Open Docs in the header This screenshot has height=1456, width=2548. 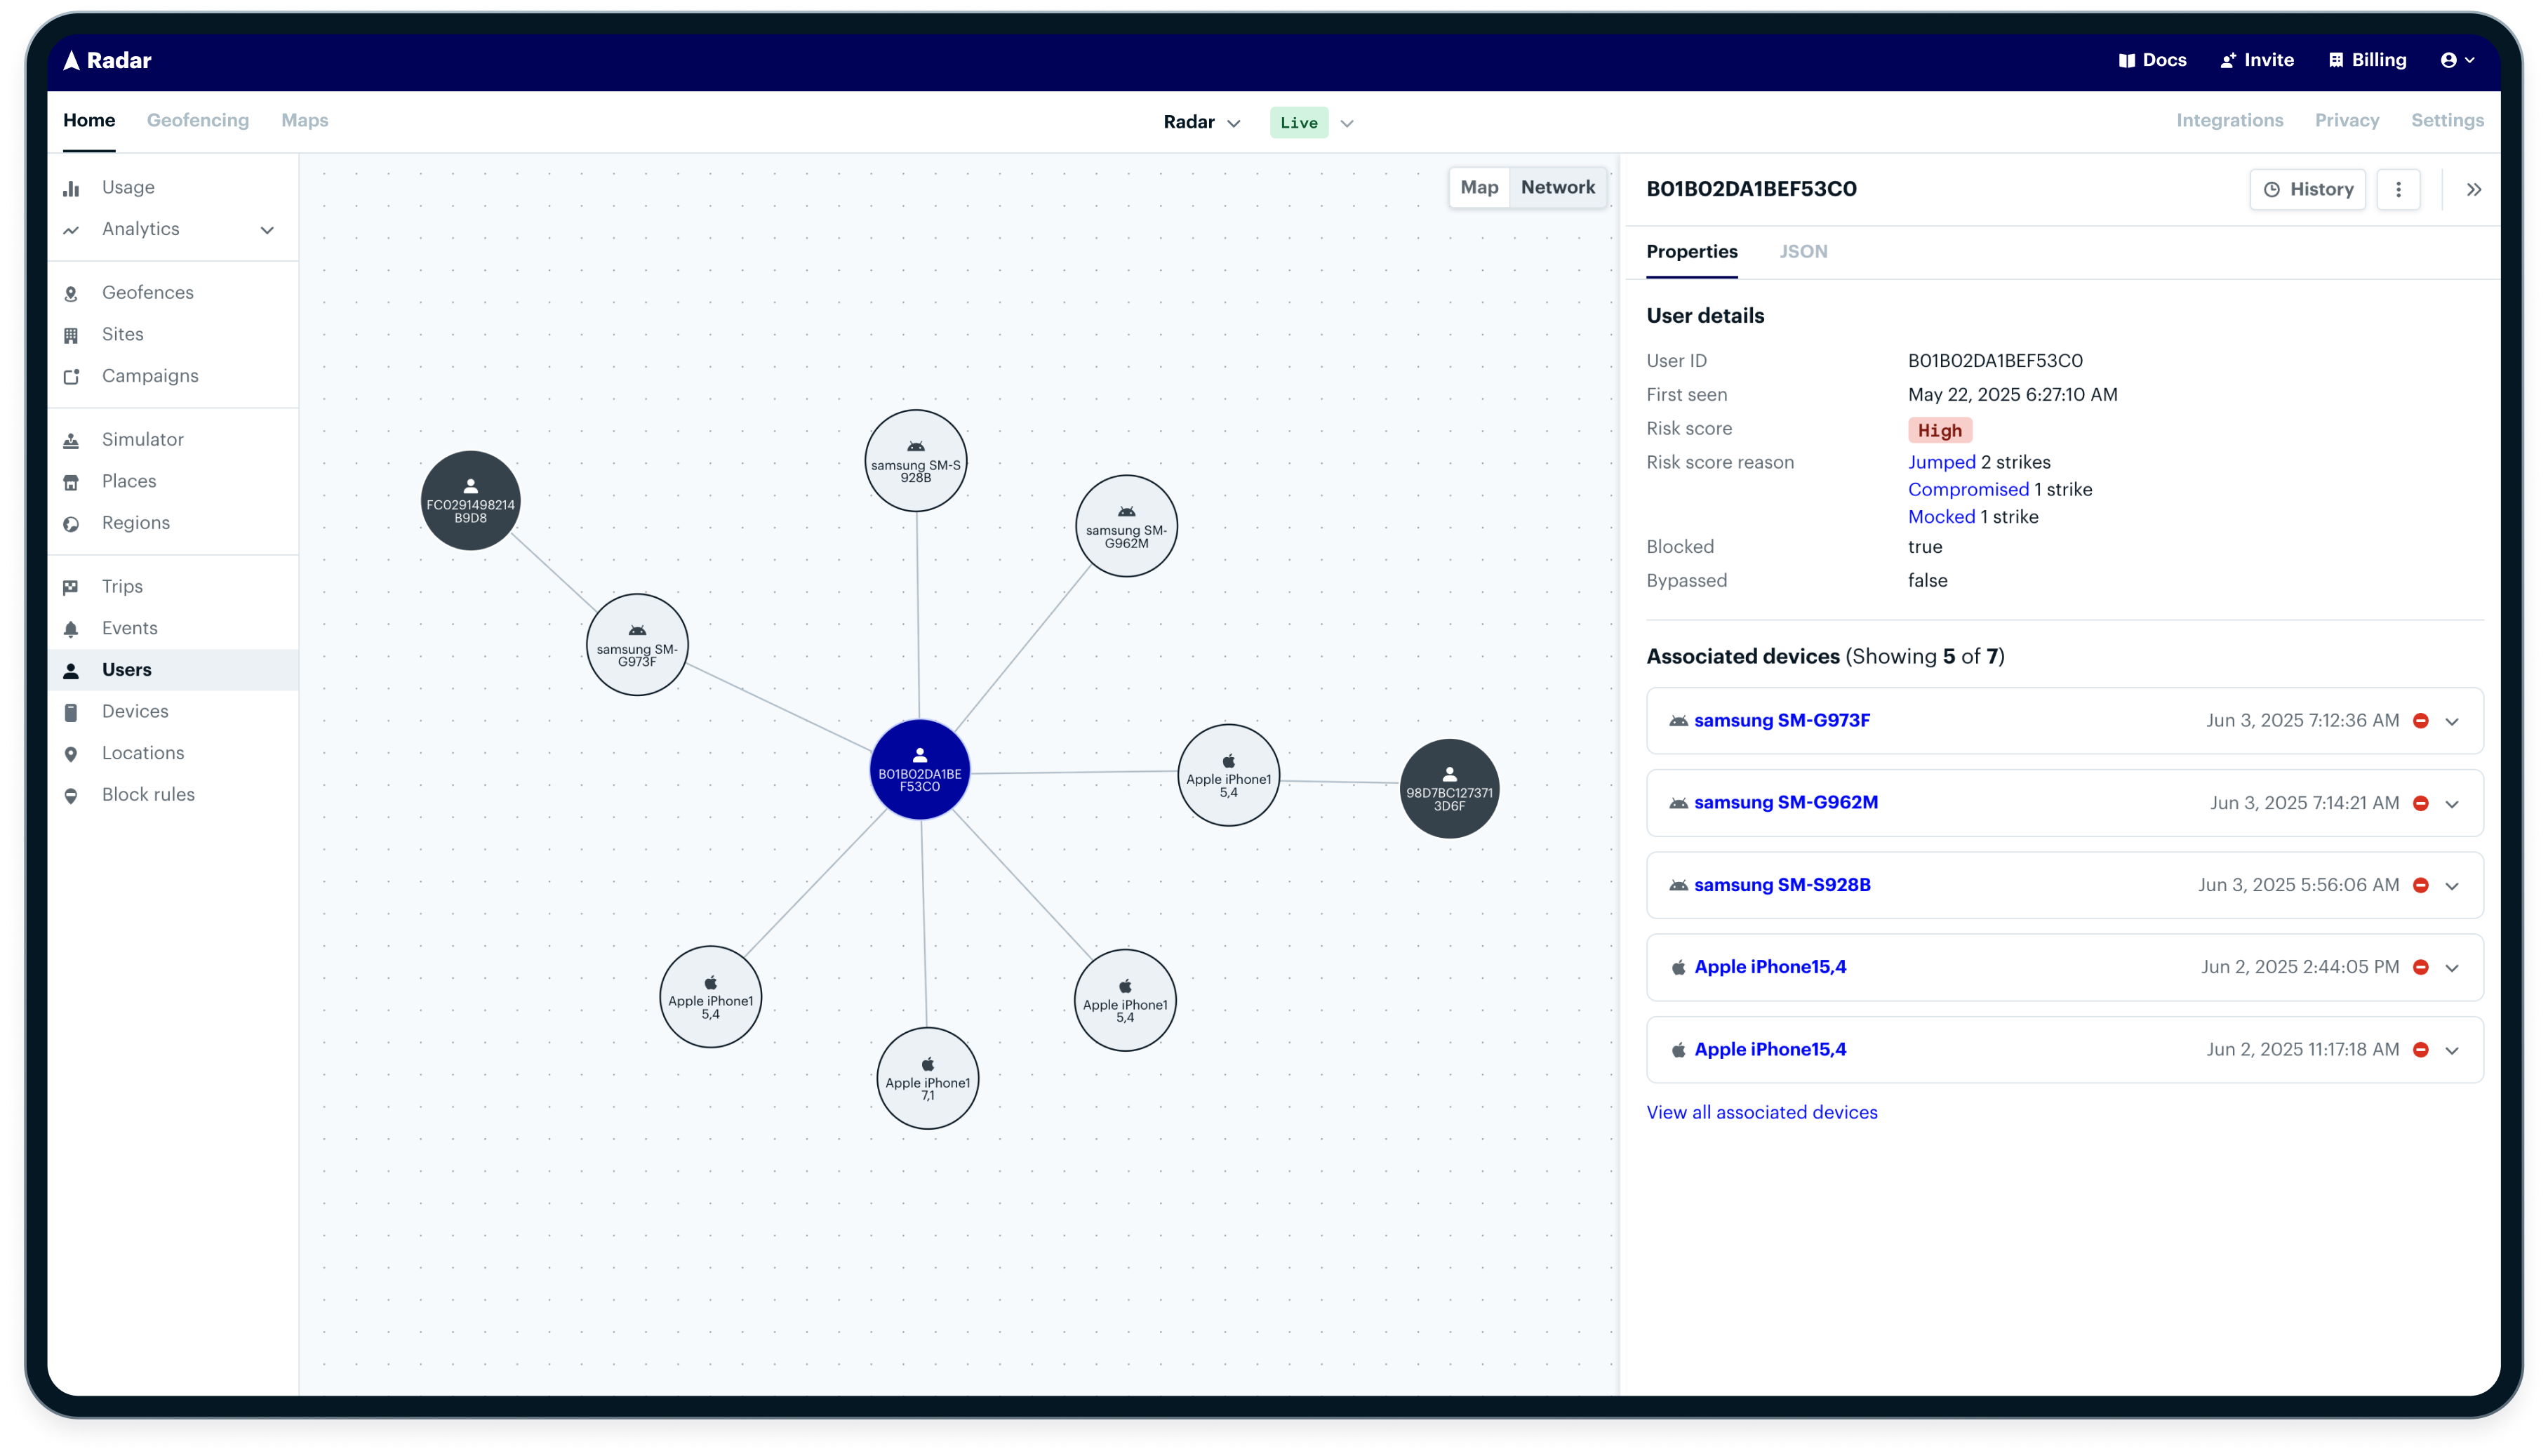(x=2152, y=60)
